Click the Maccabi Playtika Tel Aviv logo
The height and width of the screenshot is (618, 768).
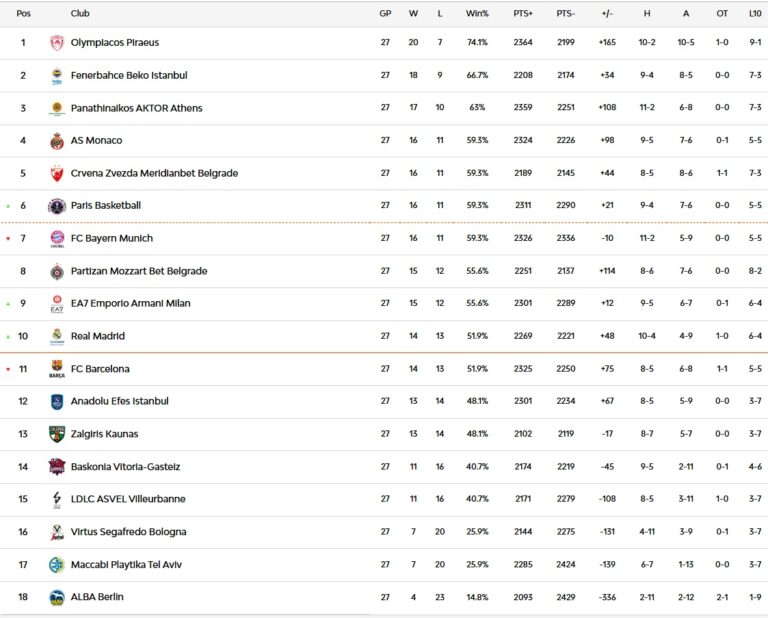click(x=57, y=565)
